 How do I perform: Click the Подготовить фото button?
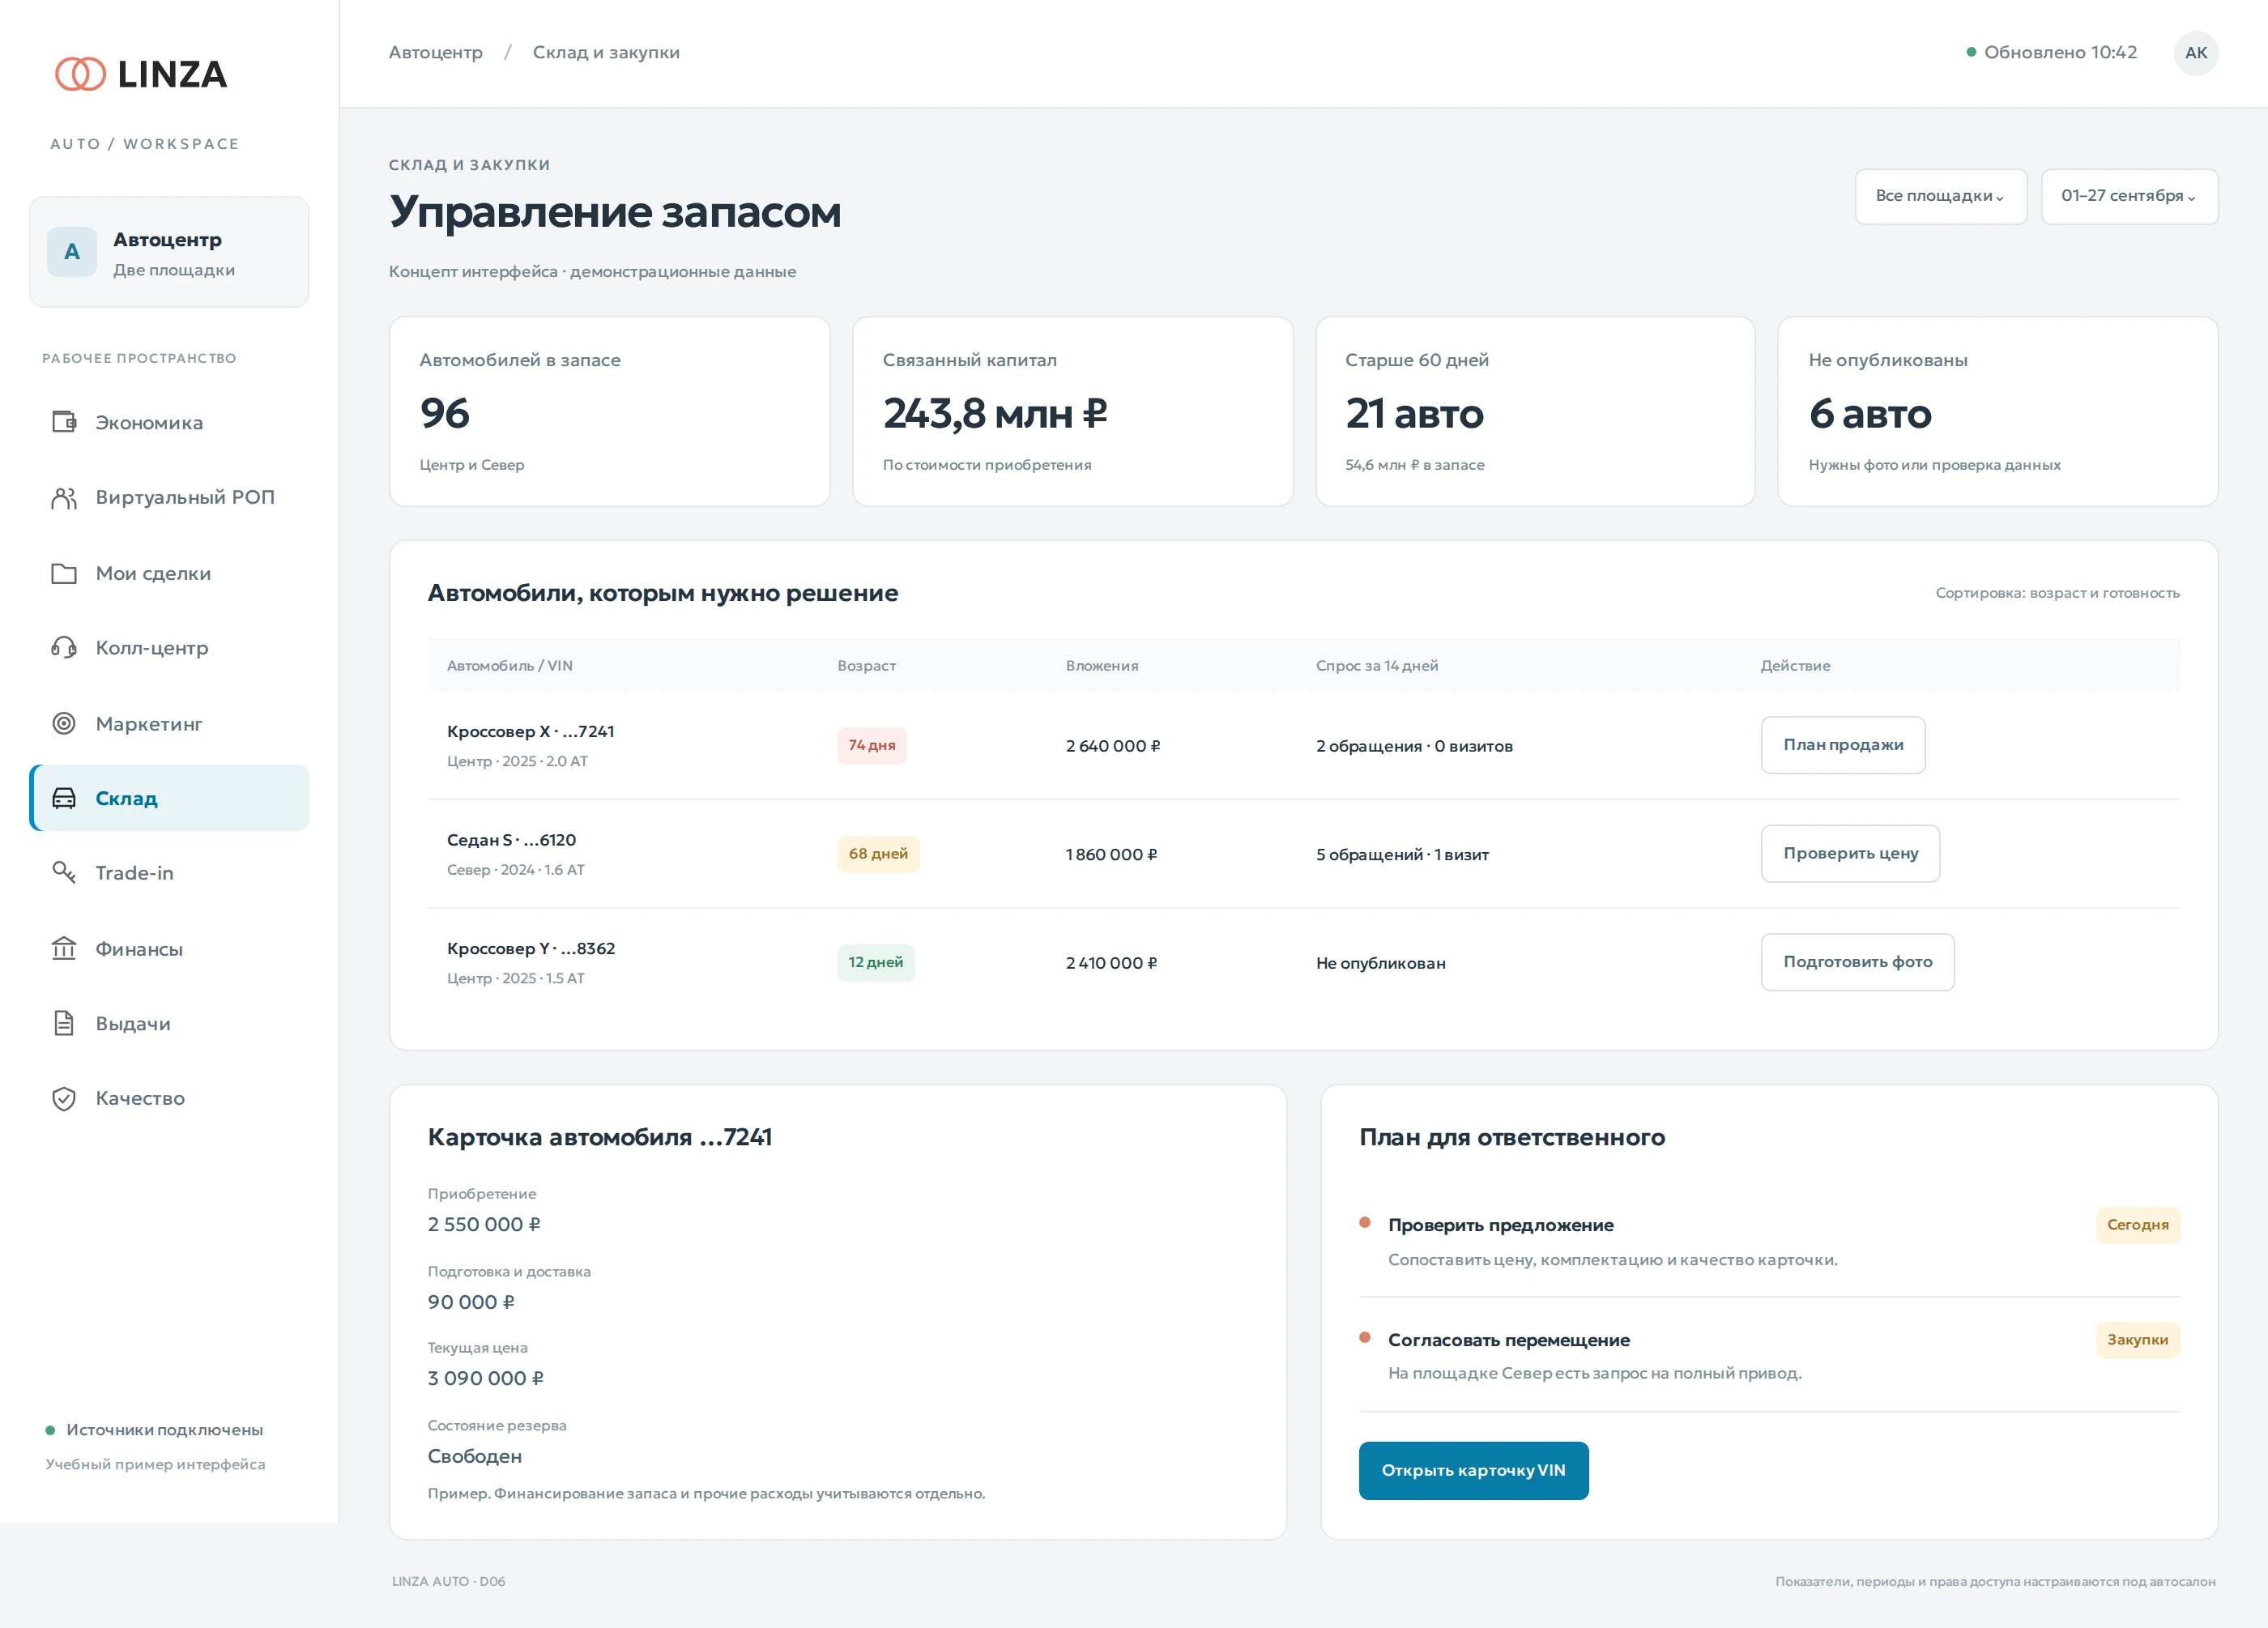click(1857, 962)
